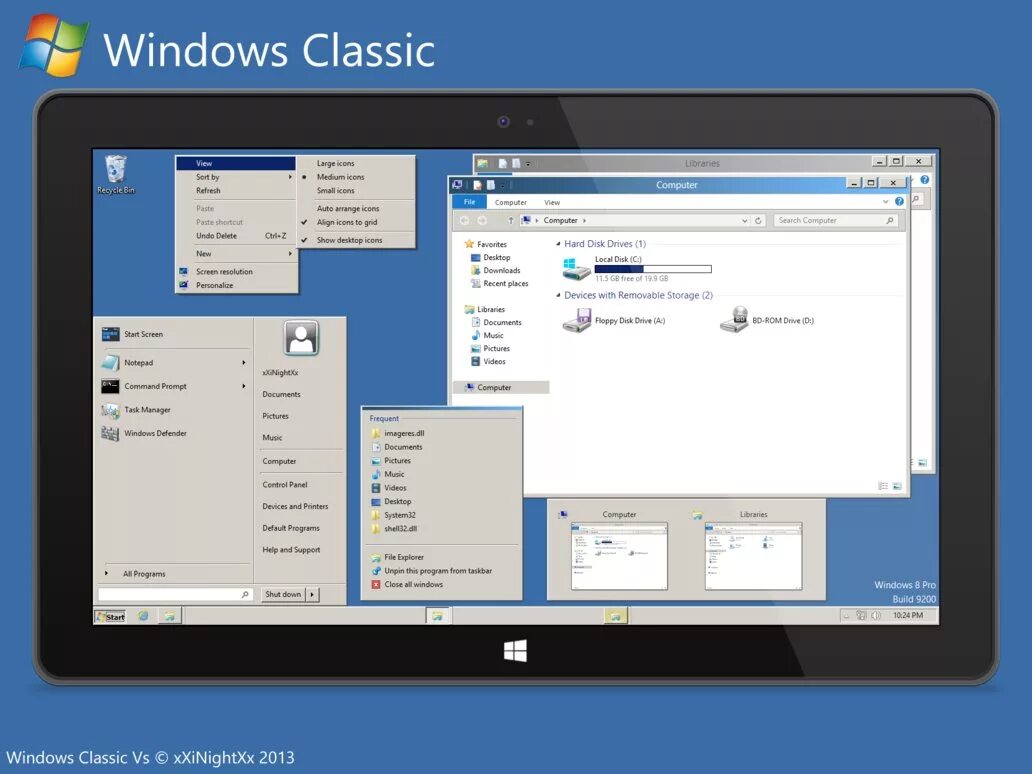Open the Recycle Bin desktop icon

115,169
